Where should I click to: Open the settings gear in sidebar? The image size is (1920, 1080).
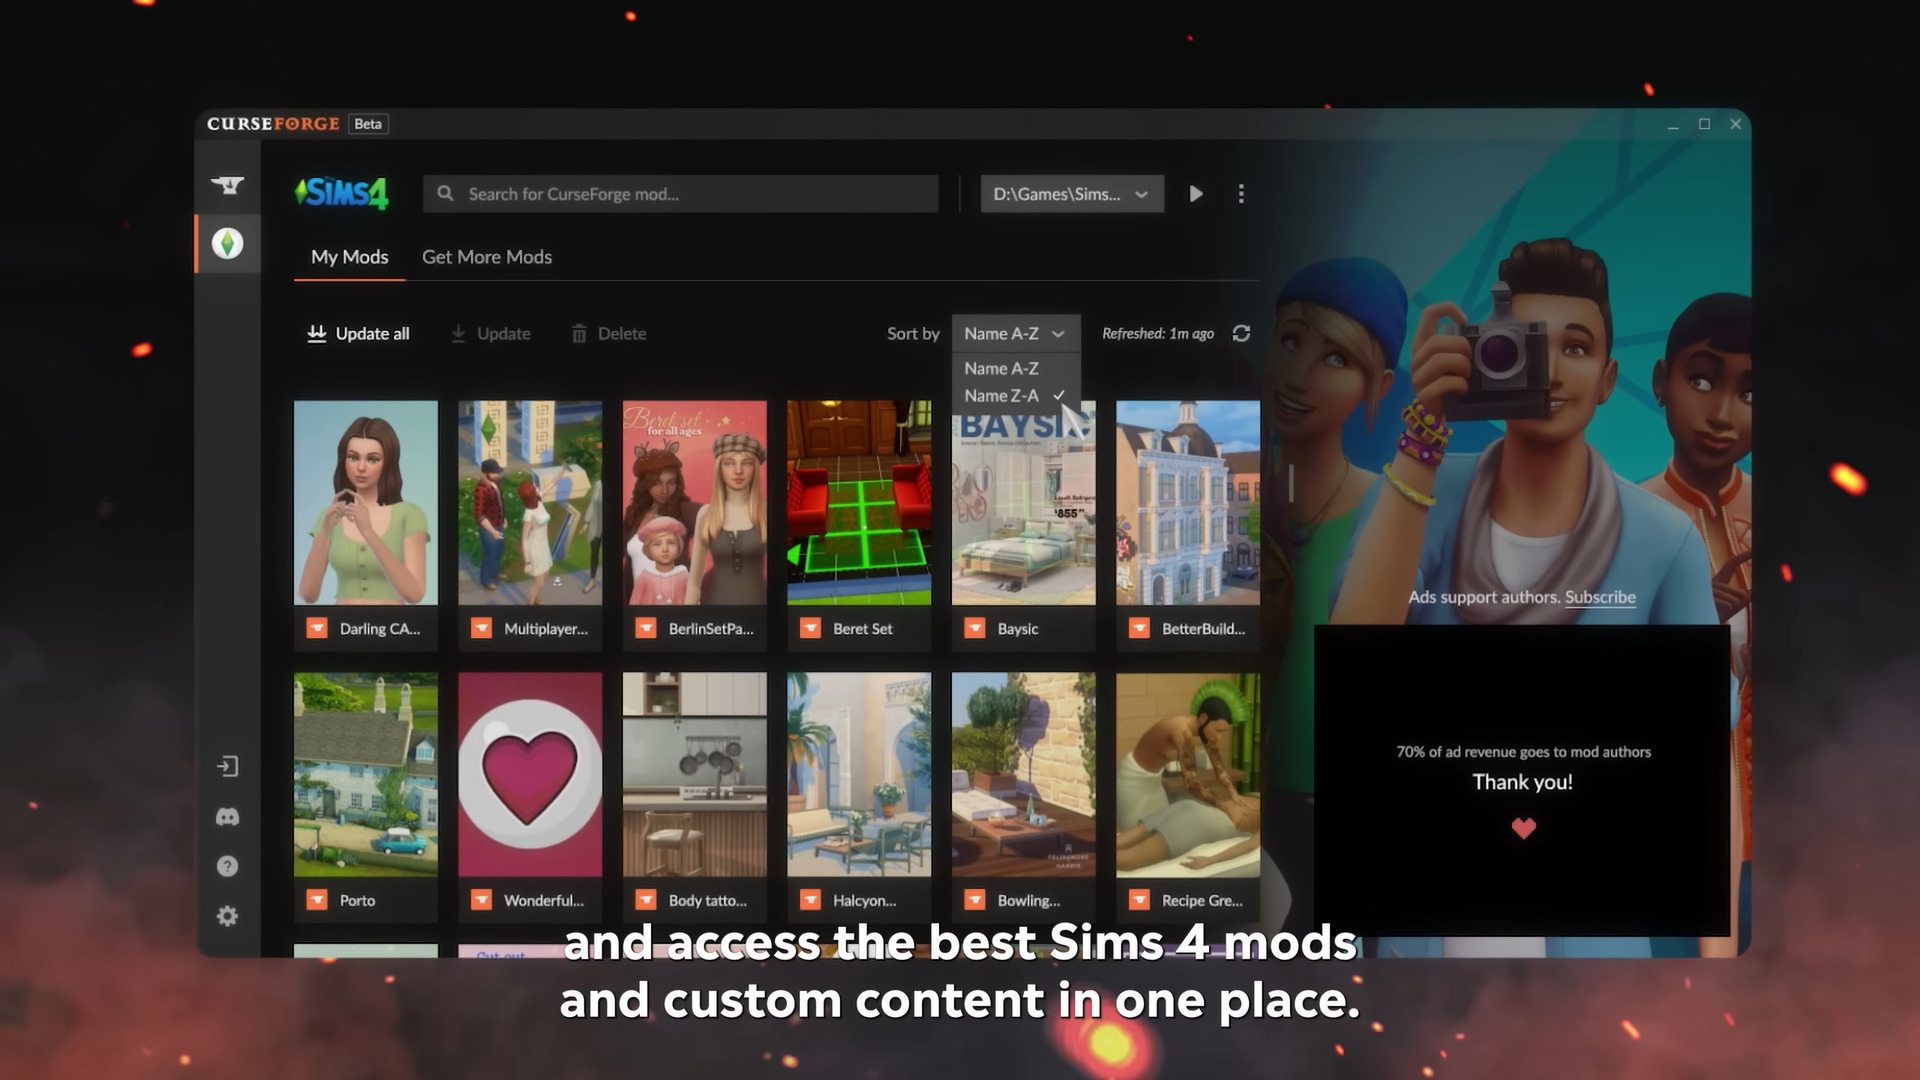(x=227, y=916)
